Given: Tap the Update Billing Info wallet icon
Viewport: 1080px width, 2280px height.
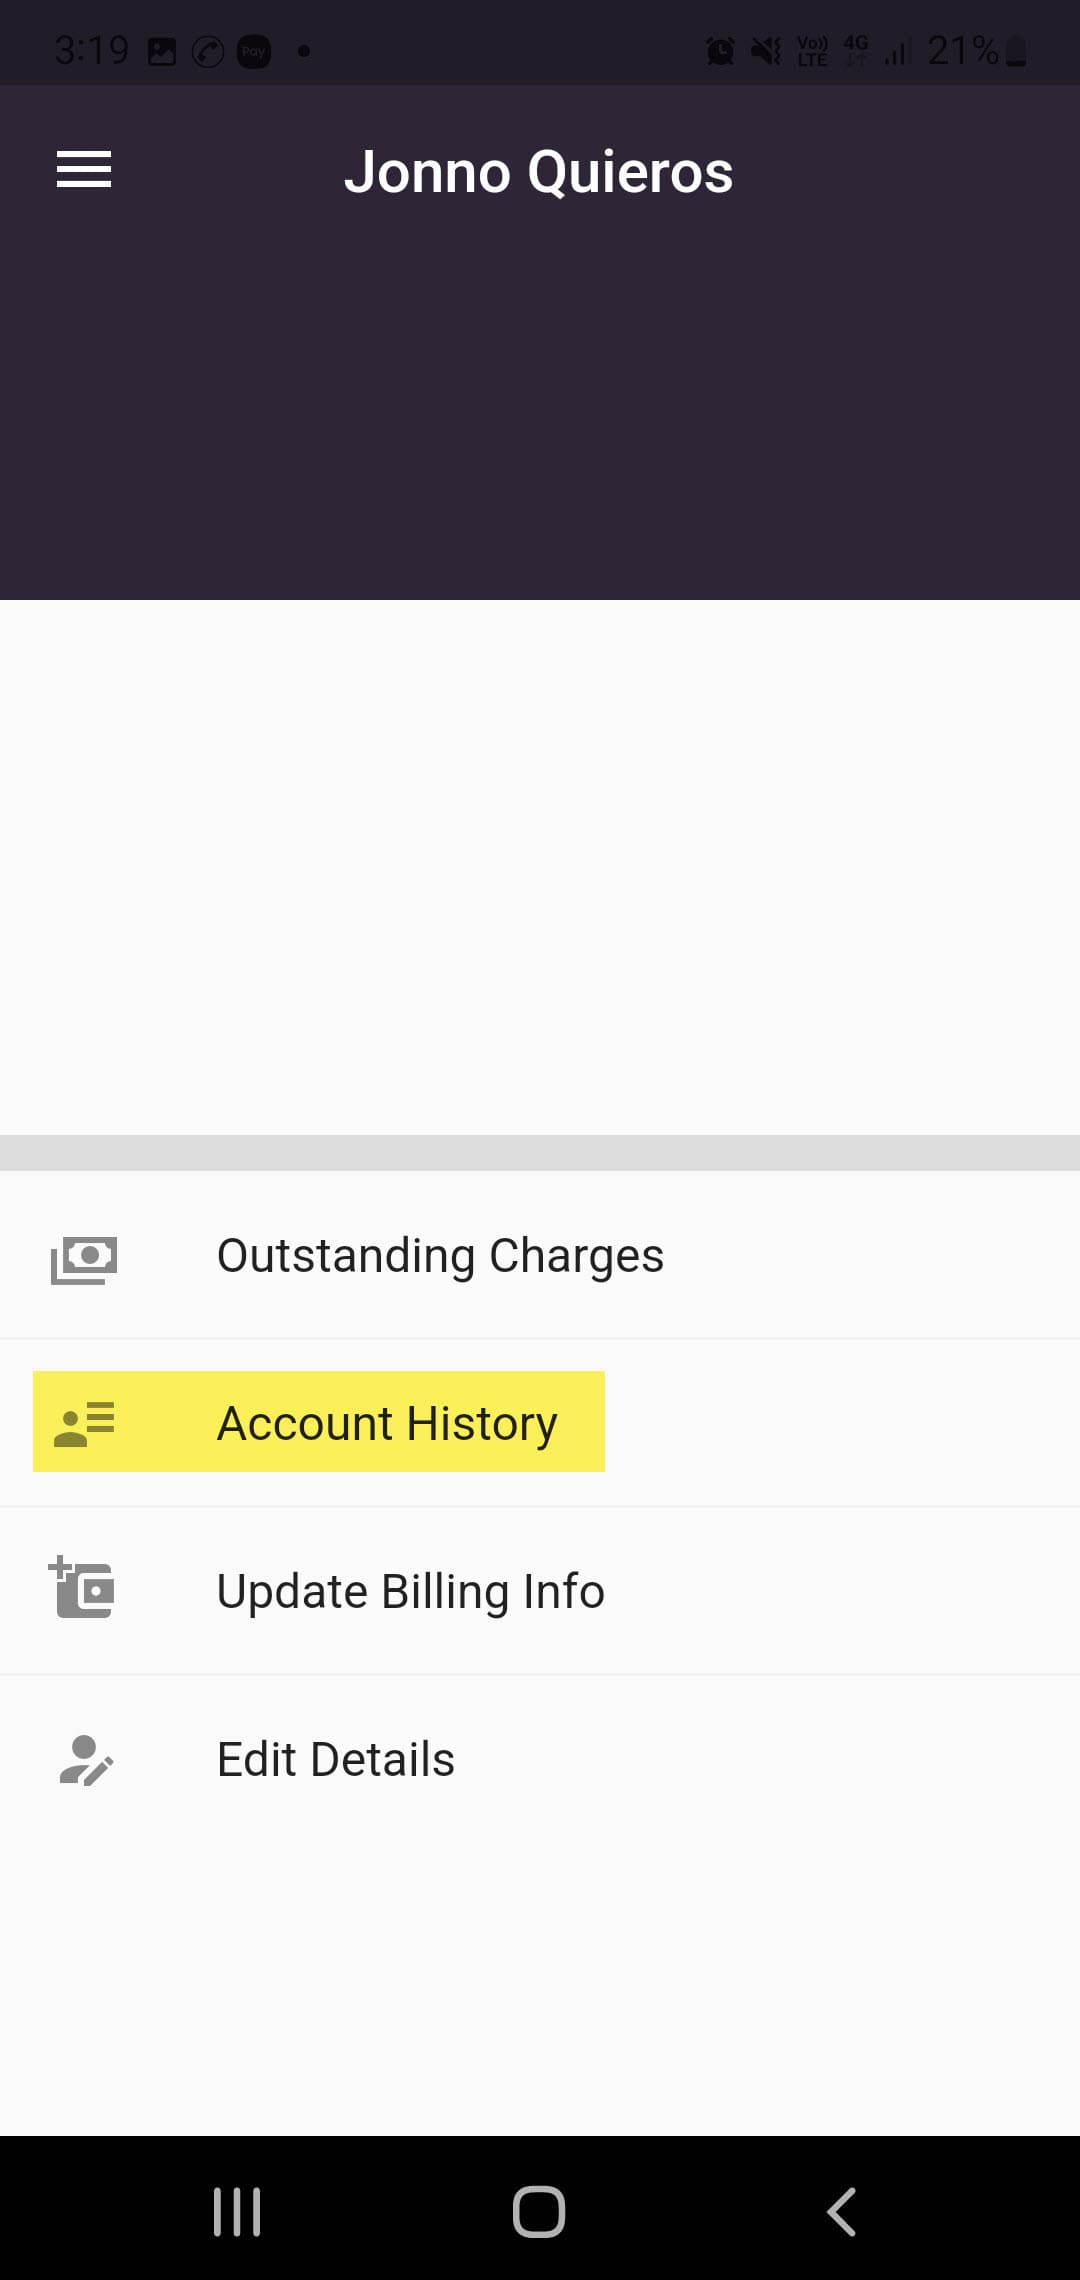Looking at the screenshot, I should pyautogui.click(x=82, y=1588).
